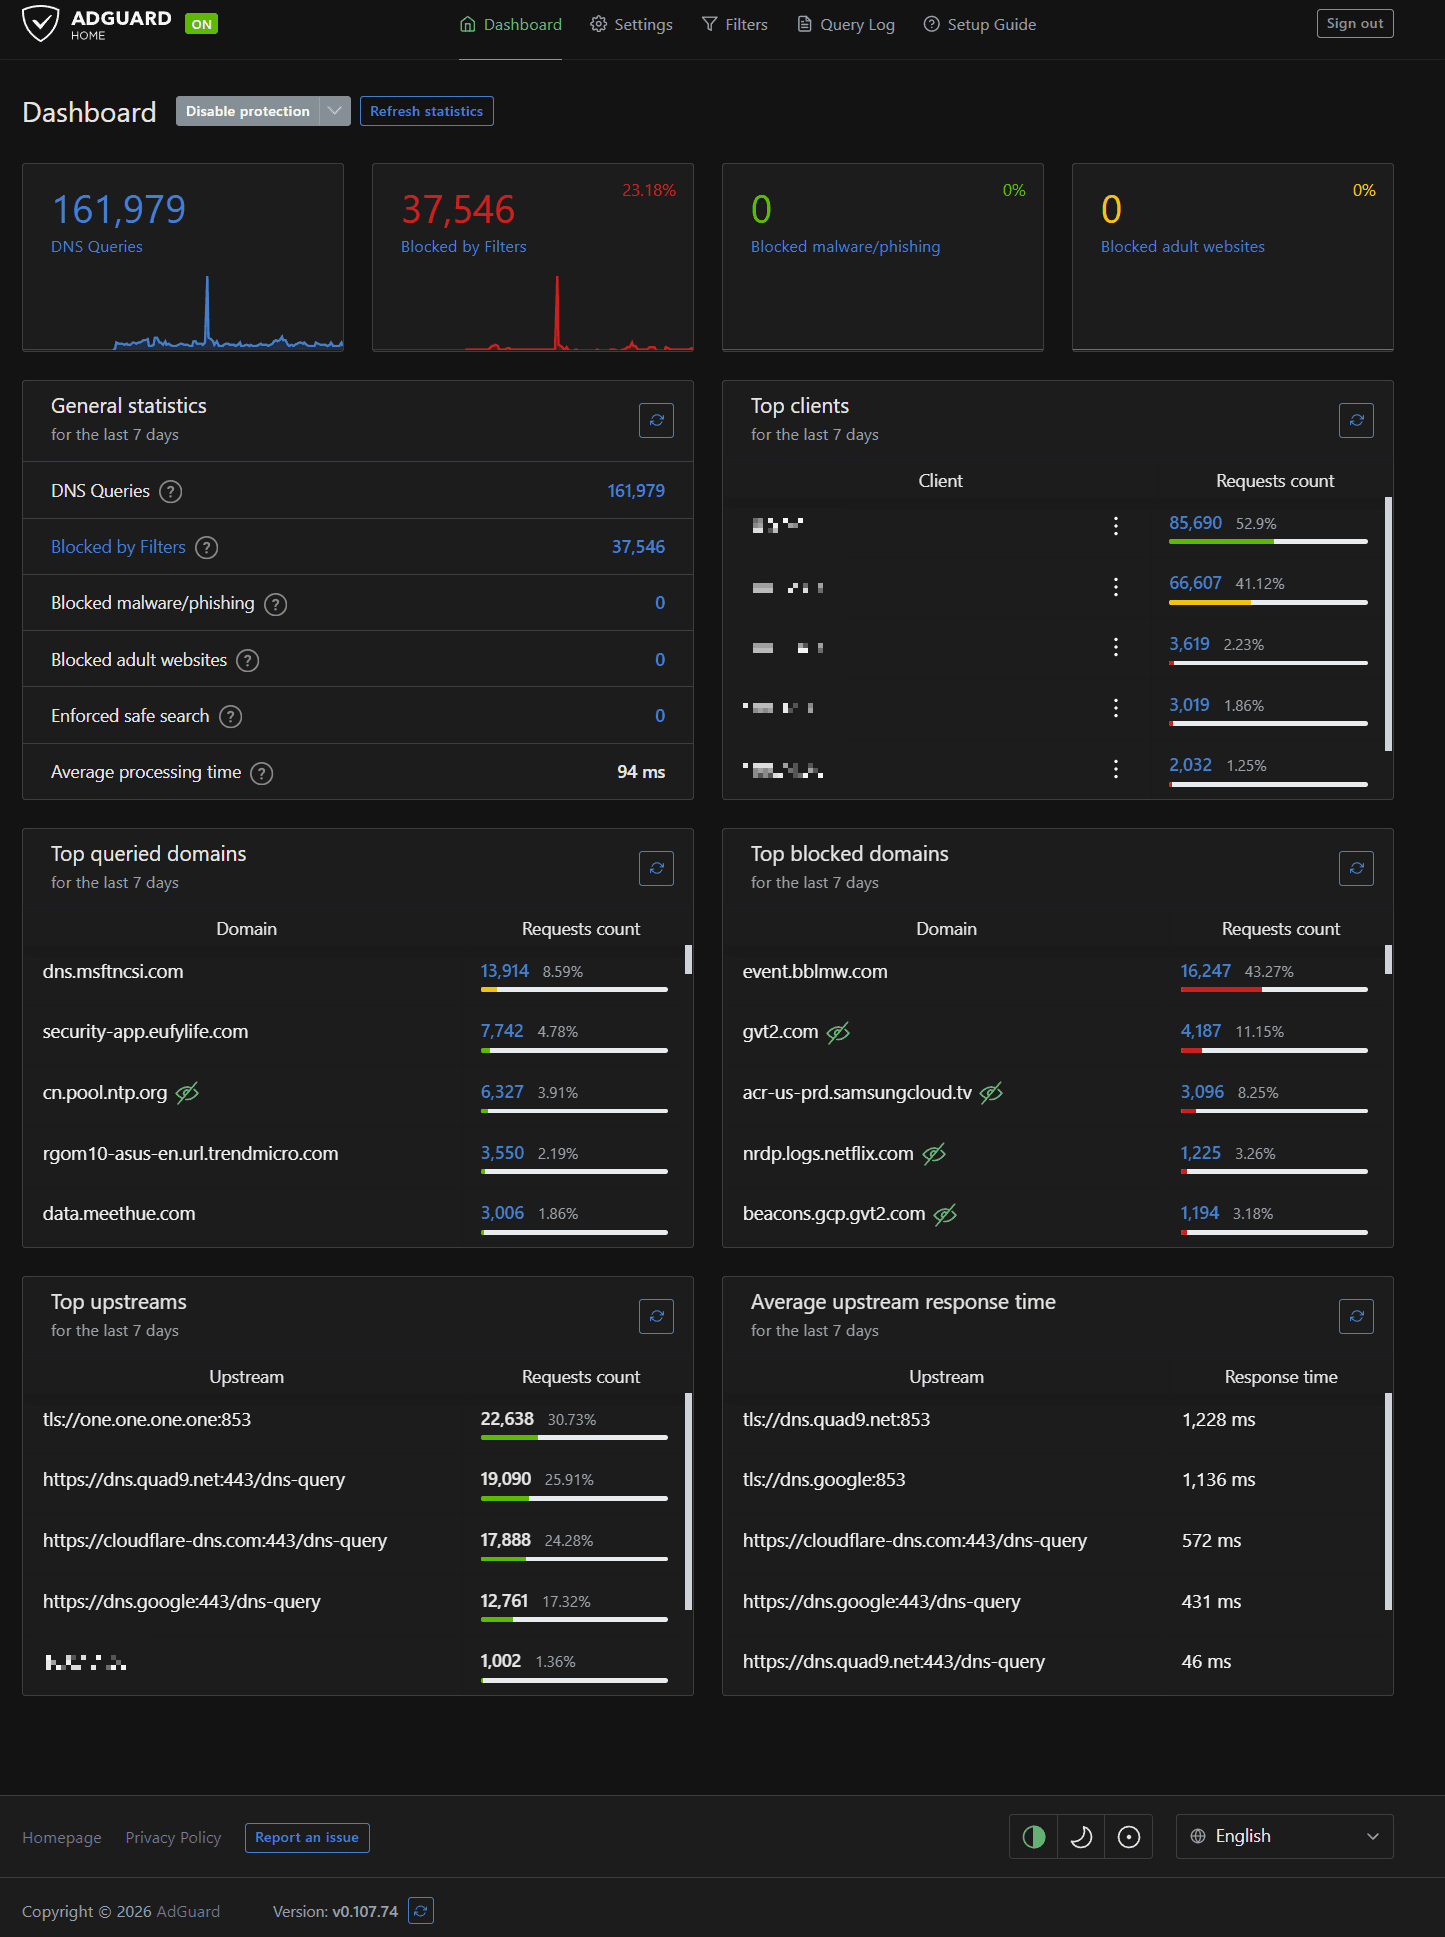Screen dimensions: 1445x1937
Task: Open options menu for client with 3,619 requests
Action: click(1116, 647)
